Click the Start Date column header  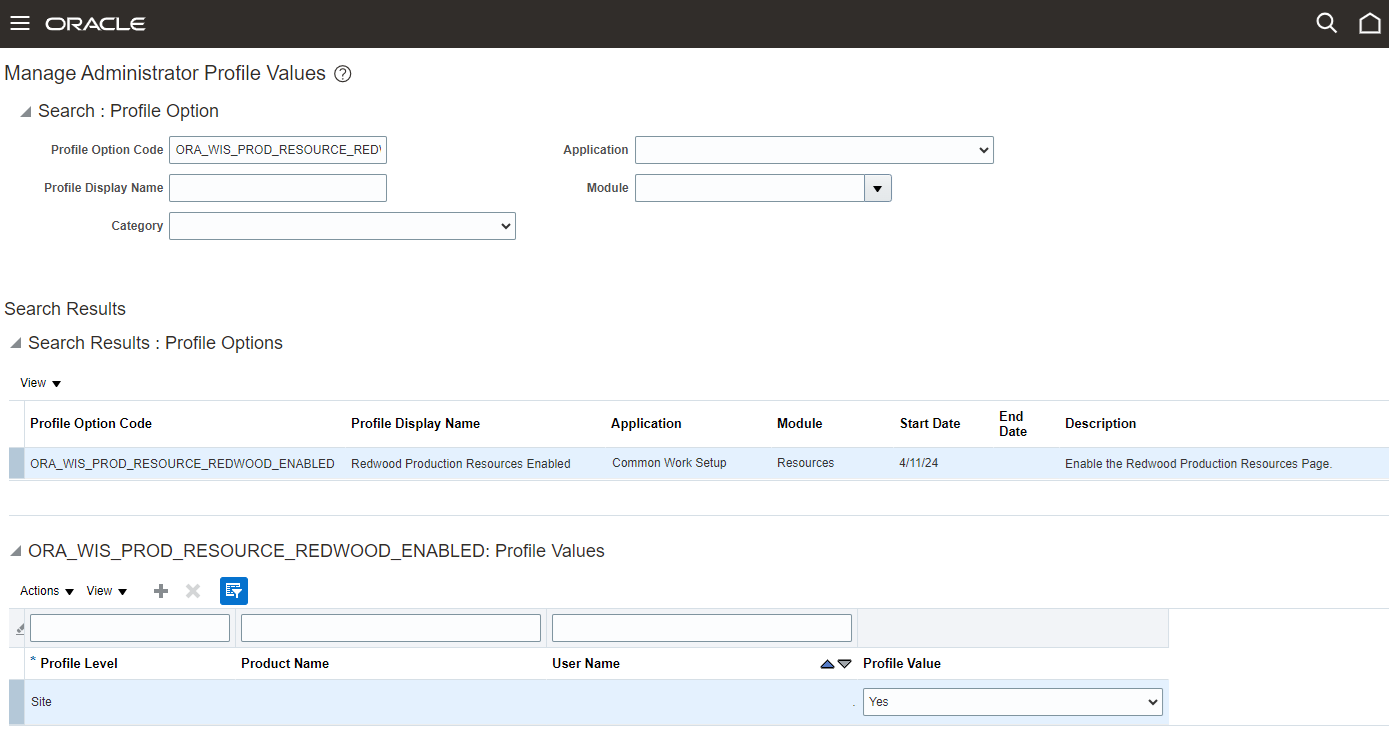(x=930, y=424)
